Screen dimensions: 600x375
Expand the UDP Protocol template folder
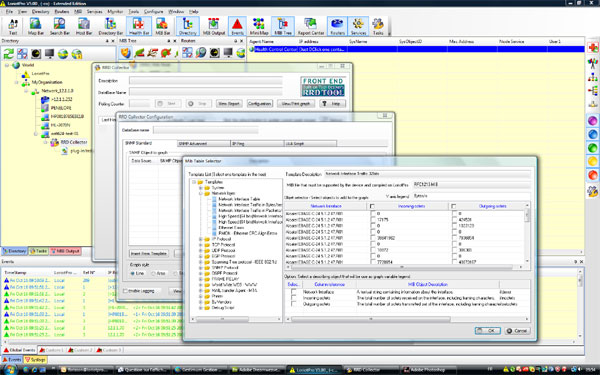click(x=201, y=251)
